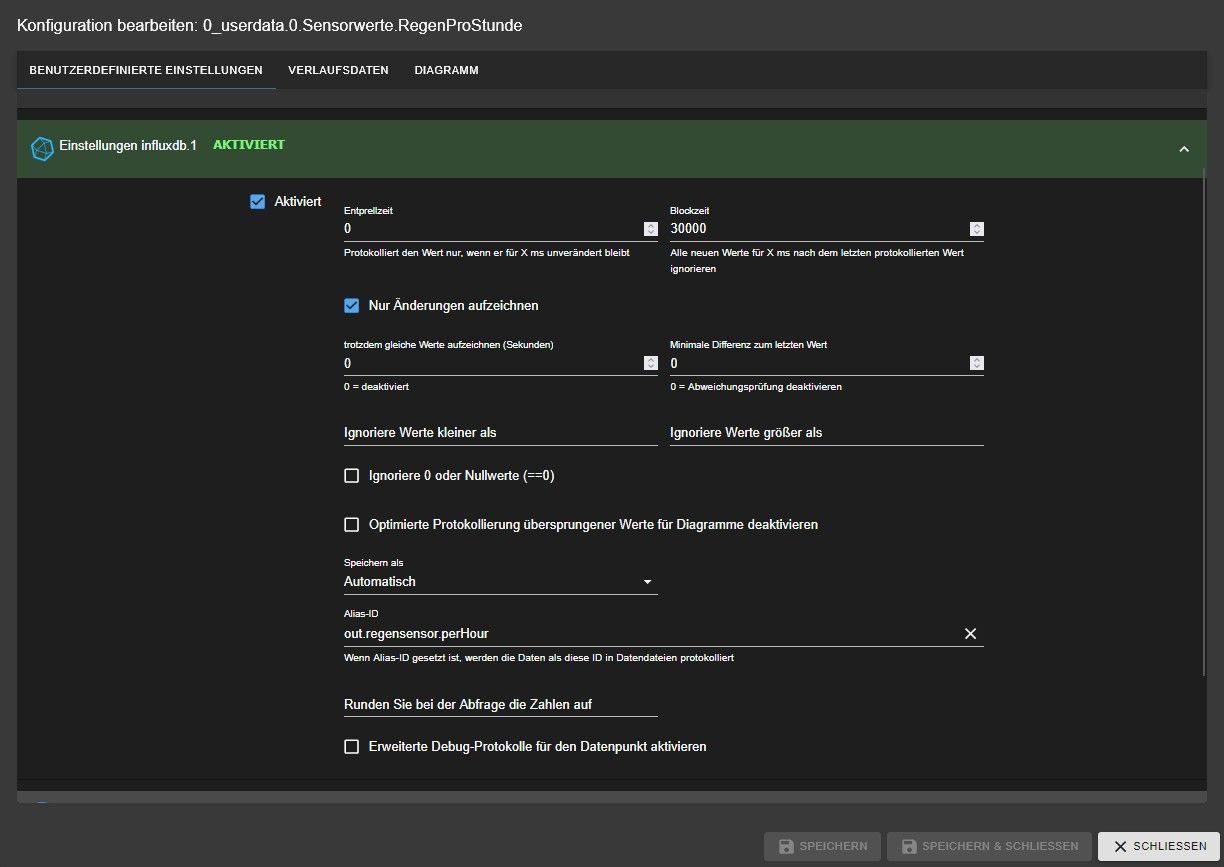This screenshot has height=867, width=1224.
Task: Toggle the Aktiviert checkbox
Action: click(258, 202)
